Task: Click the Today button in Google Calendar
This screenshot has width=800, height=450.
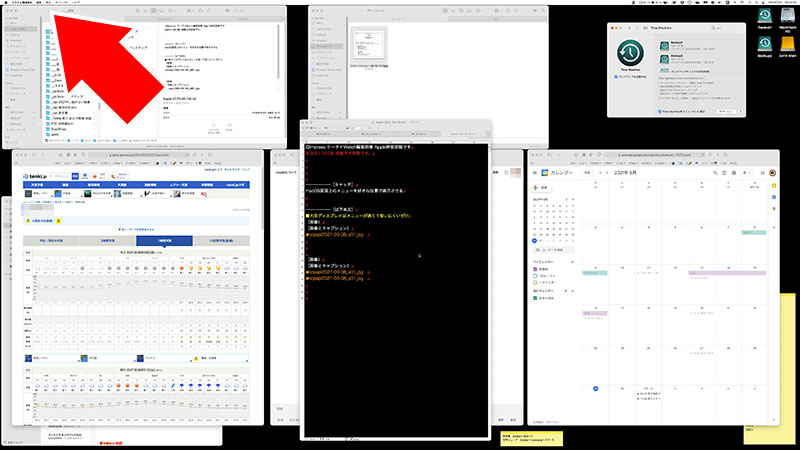Action: 587,173
